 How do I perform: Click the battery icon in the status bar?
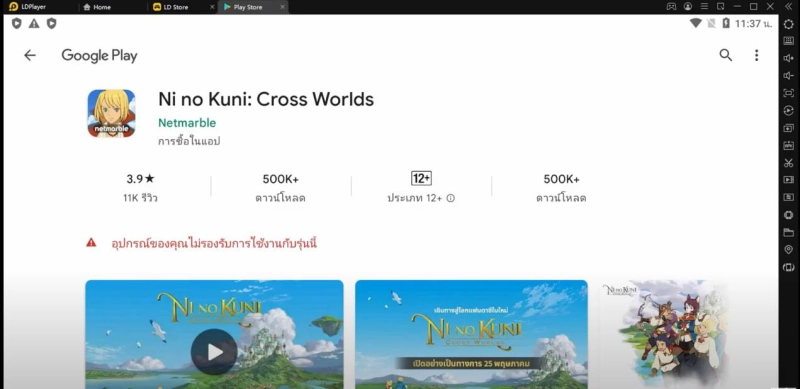tap(726, 23)
